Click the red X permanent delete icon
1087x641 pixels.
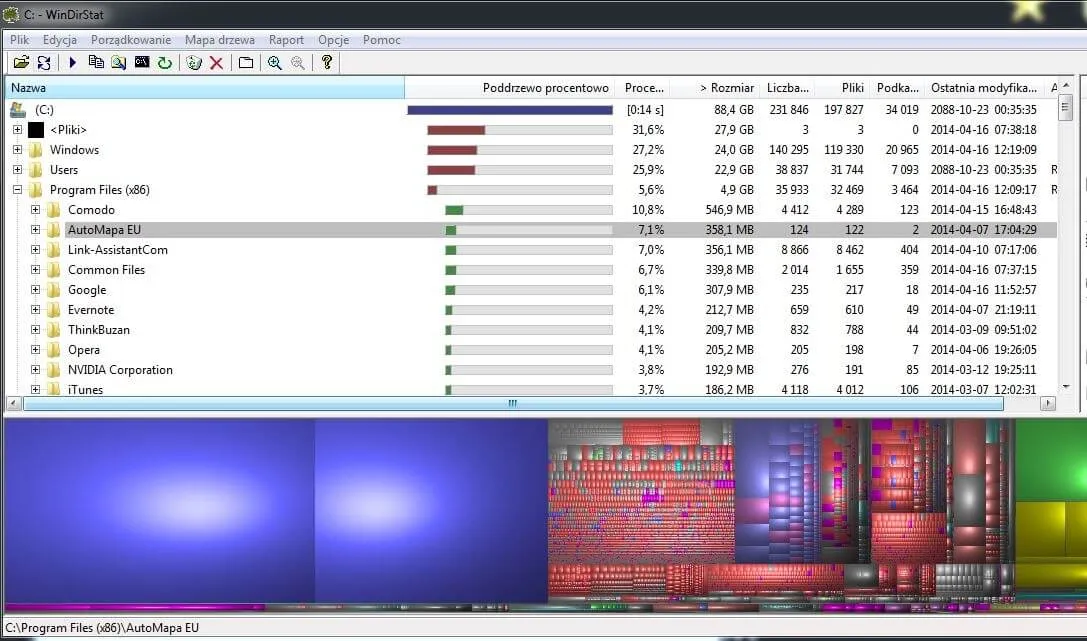[x=216, y=63]
